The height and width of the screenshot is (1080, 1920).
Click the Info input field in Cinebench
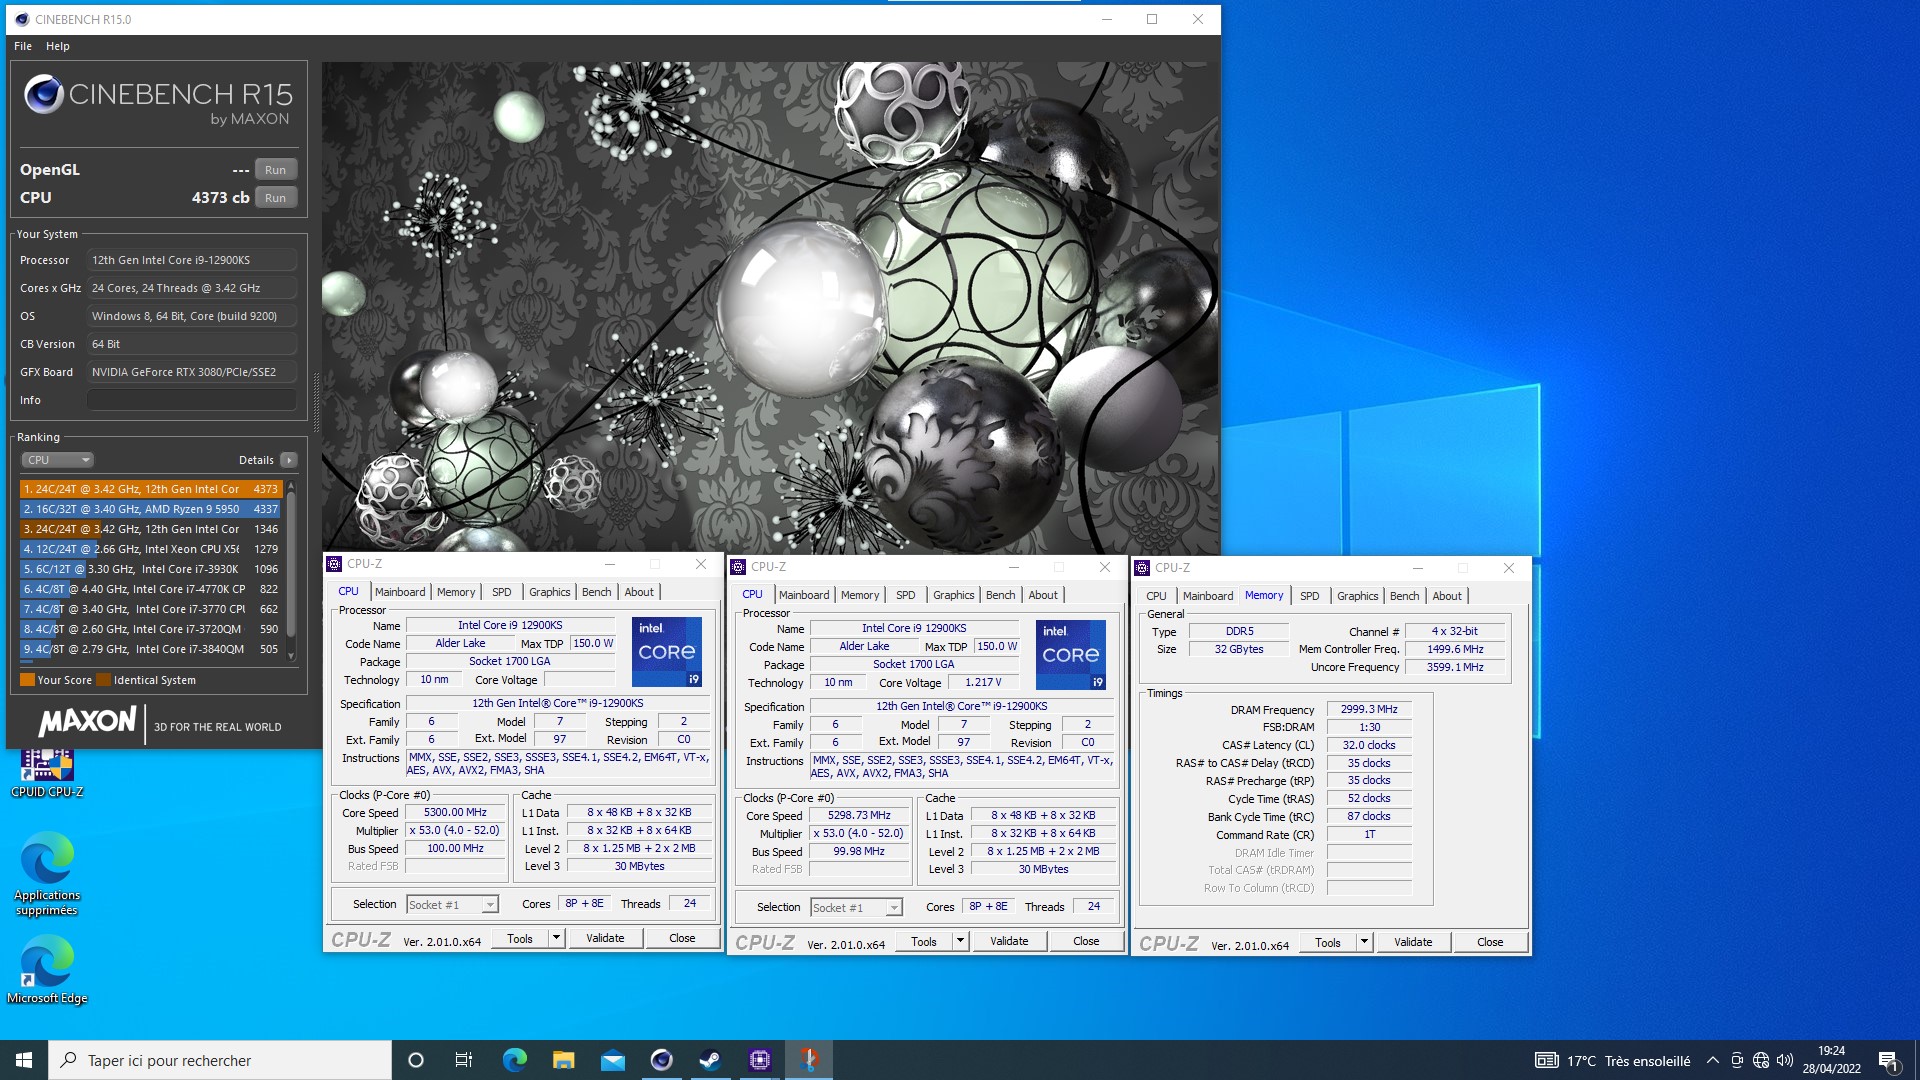192,400
